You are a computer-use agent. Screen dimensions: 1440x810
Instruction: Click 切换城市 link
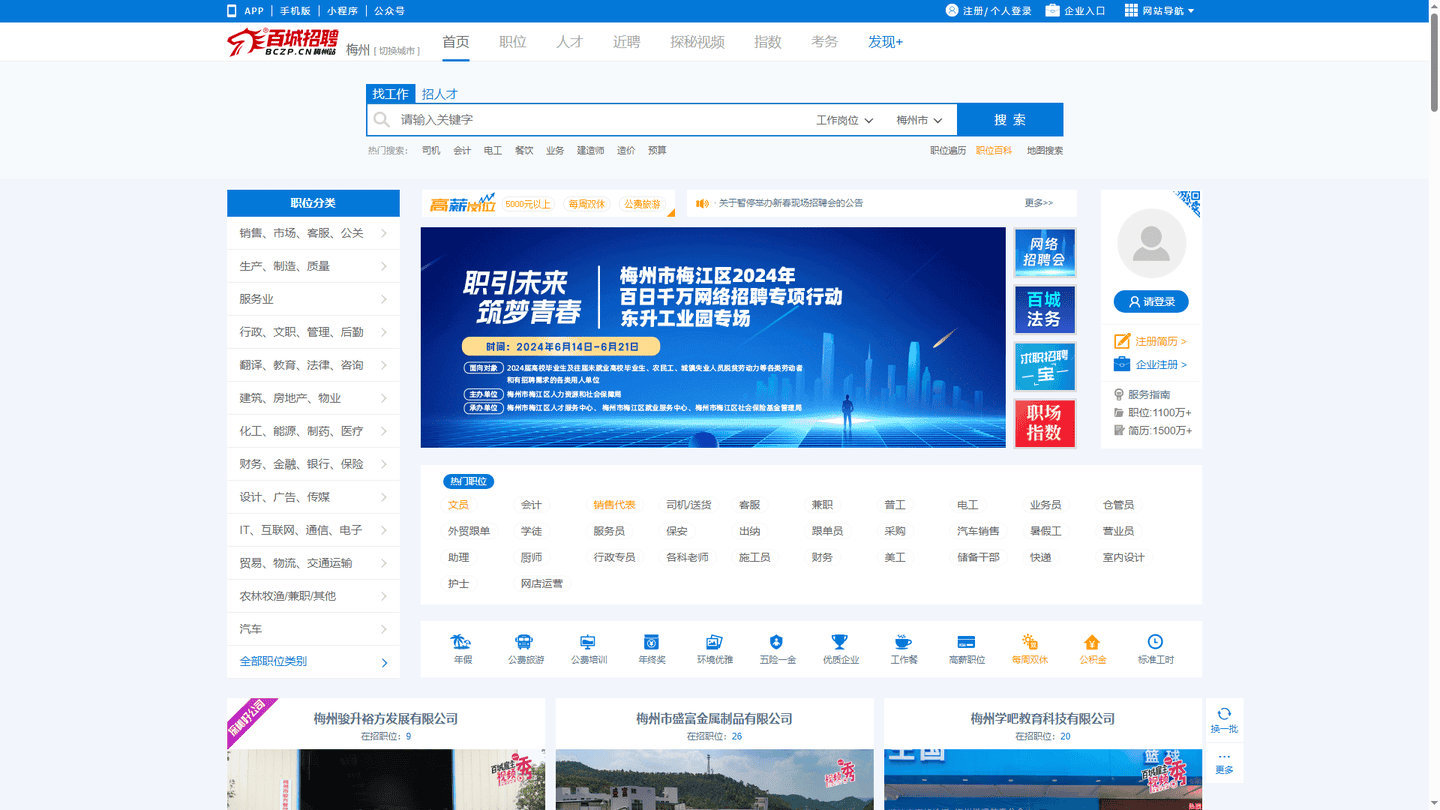click(x=397, y=50)
